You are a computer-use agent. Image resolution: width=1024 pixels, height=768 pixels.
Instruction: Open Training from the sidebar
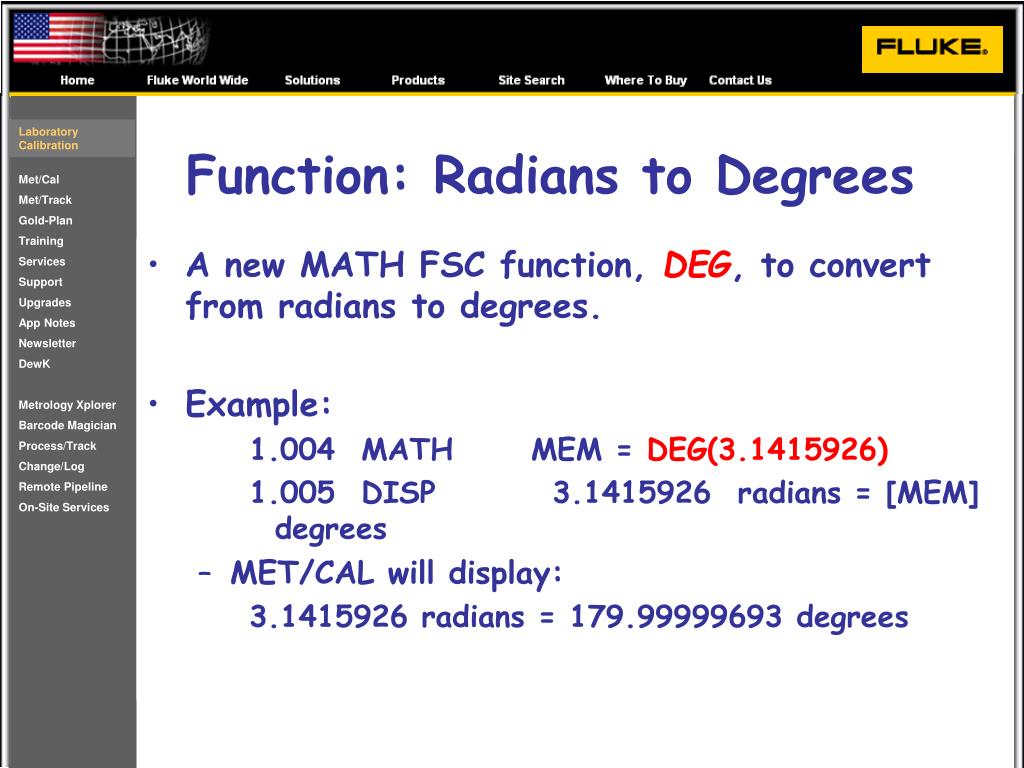(x=41, y=241)
